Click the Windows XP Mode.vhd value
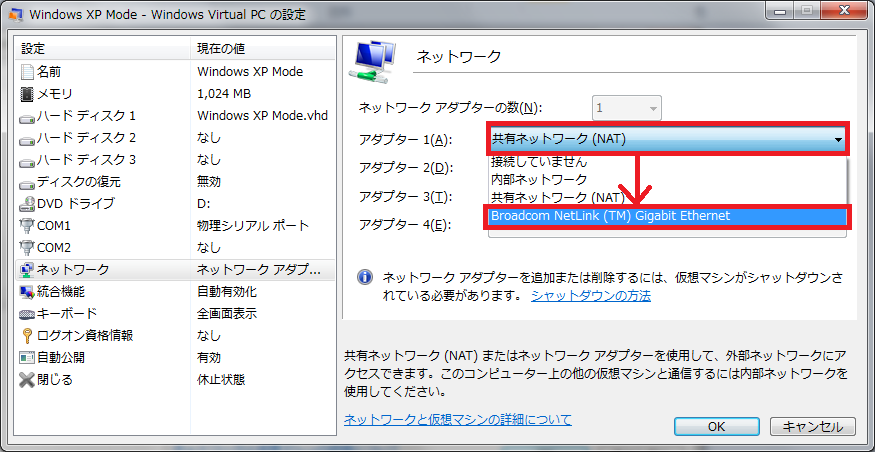875x452 pixels. coord(262,116)
